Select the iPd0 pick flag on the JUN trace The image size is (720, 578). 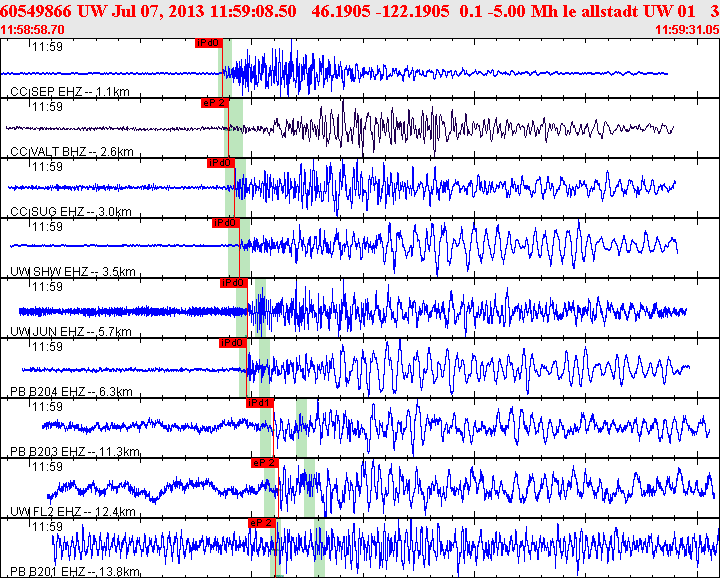pyautogui.click(x=234, y=283)
